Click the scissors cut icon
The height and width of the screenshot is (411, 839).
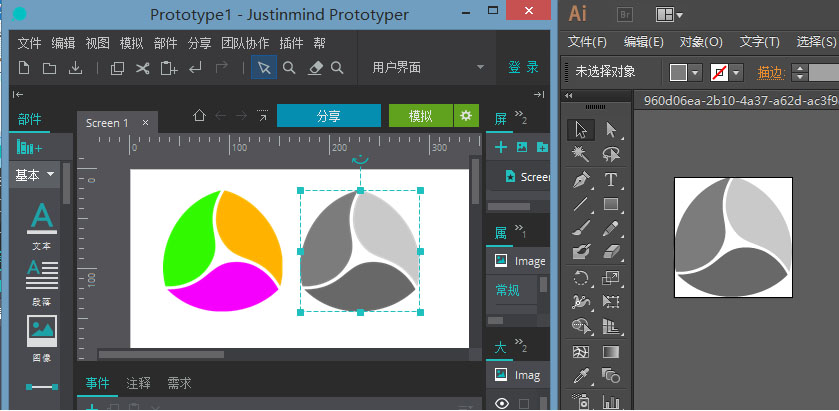[142, 68]
